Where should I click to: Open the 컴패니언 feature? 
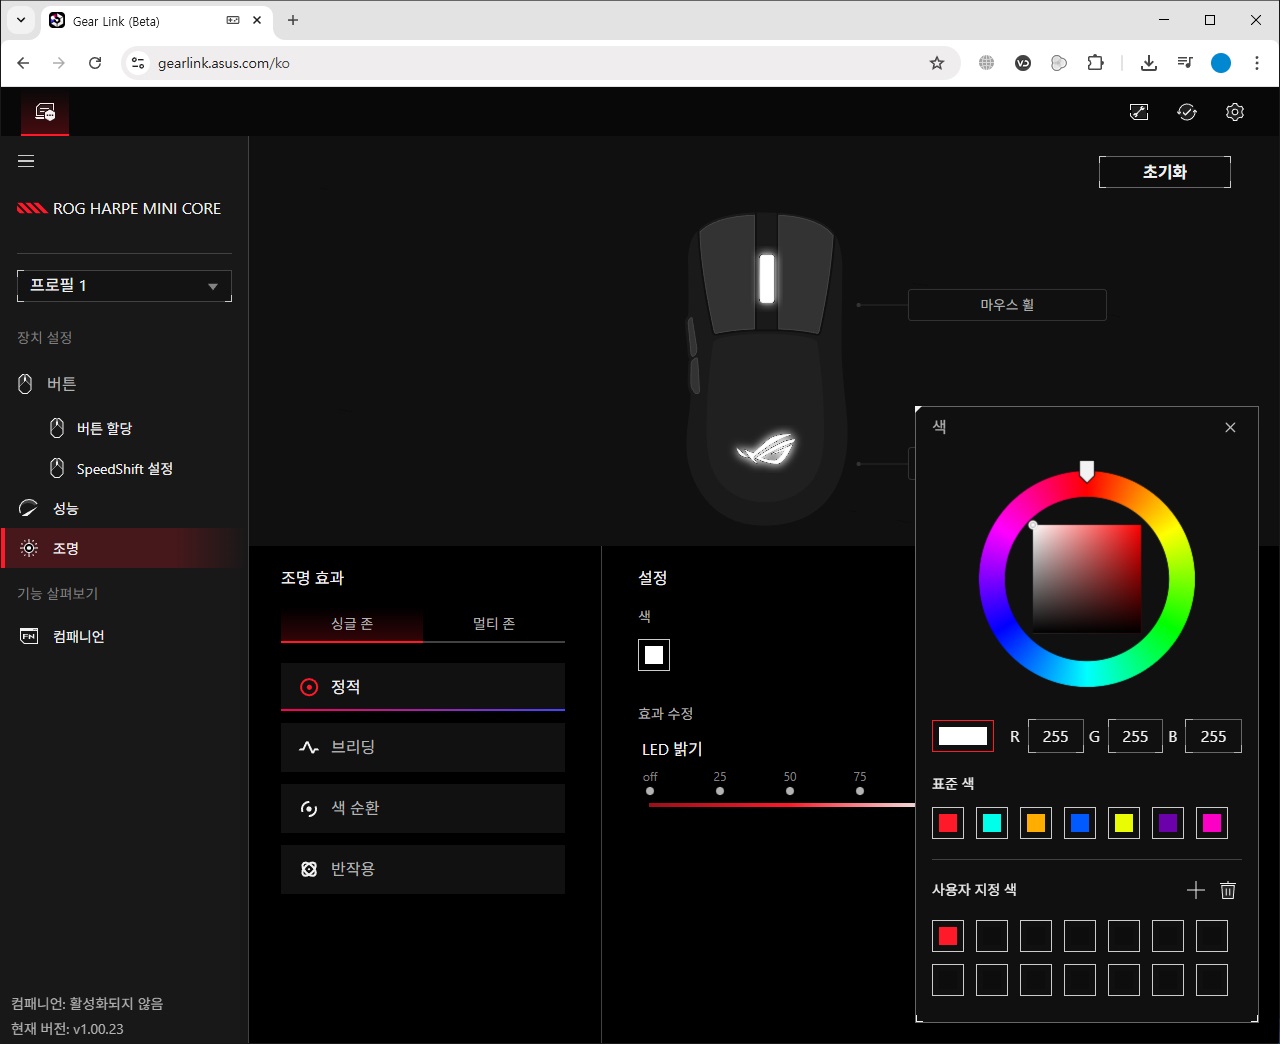[124, 636]
